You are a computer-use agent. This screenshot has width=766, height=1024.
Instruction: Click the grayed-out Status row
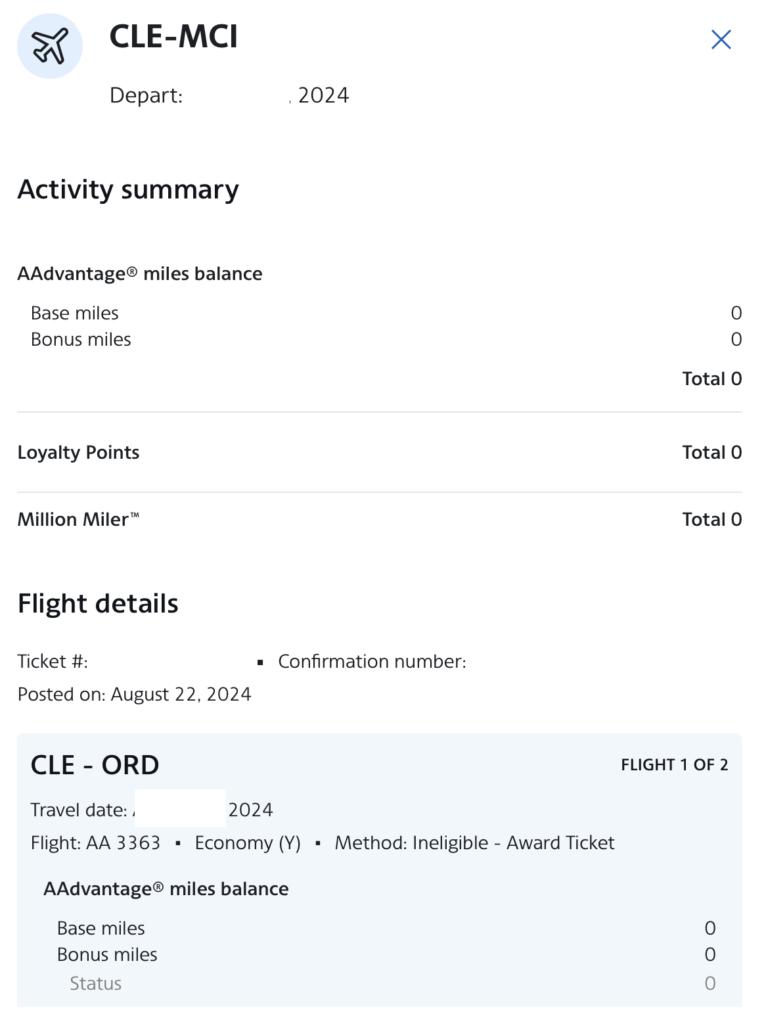click(96, 983)
